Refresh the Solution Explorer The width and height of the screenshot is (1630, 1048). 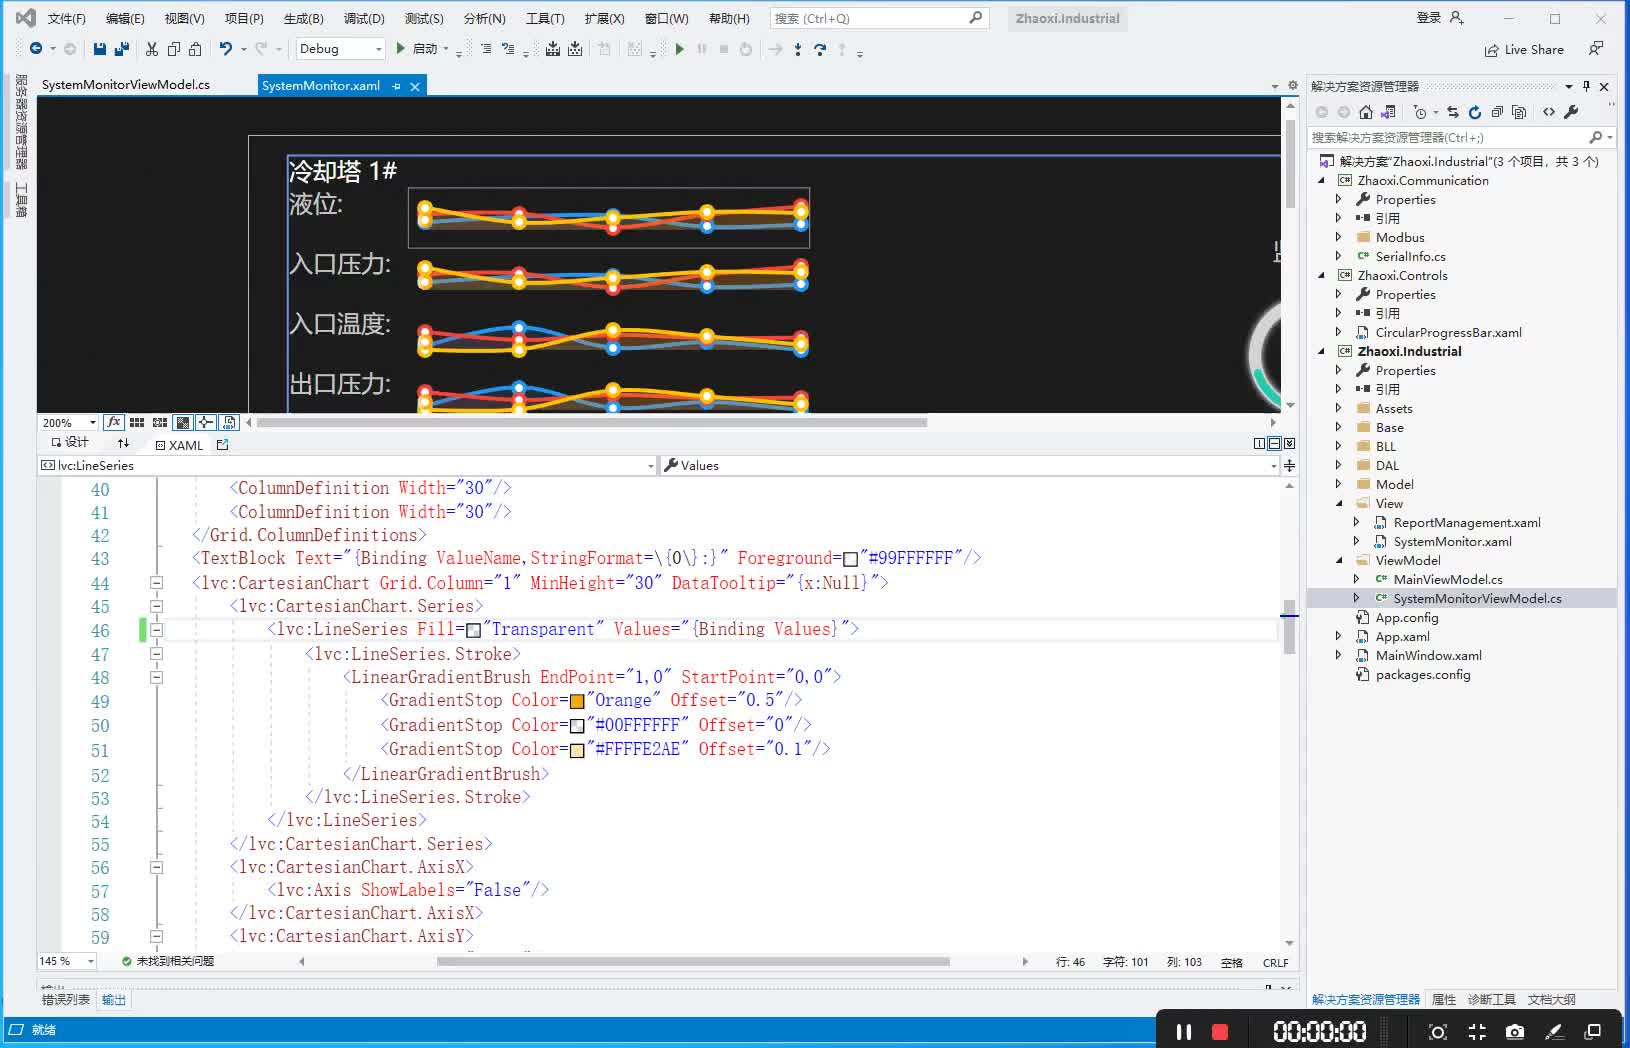[1475, 112]
